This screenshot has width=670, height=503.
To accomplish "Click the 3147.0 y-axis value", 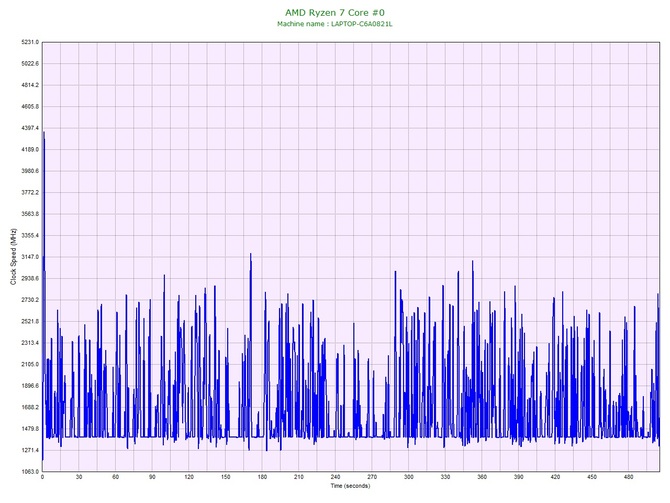I will pyautogui.click(x=30, y=257).
